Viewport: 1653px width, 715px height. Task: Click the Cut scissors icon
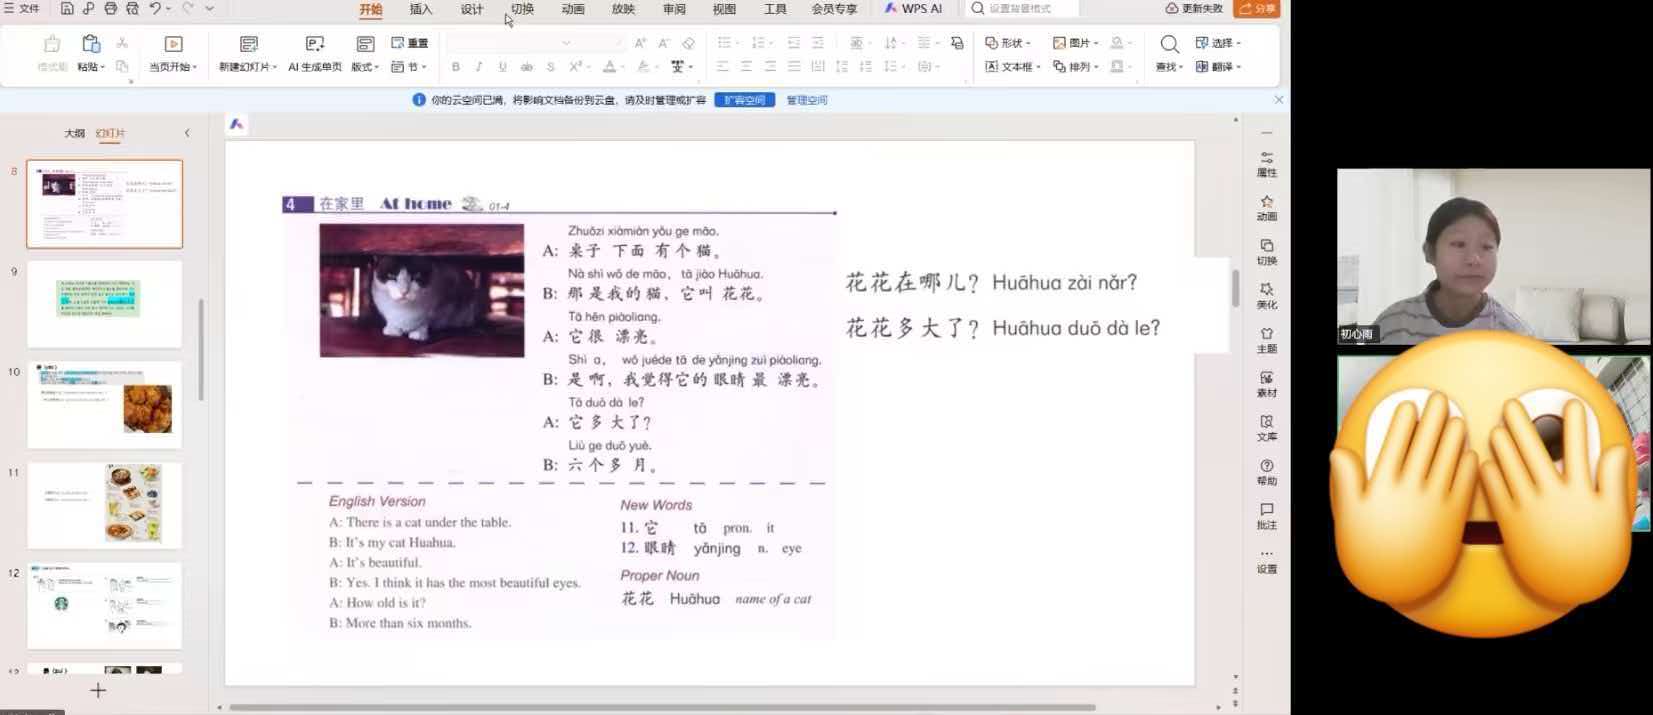click(x=122, y=43)
